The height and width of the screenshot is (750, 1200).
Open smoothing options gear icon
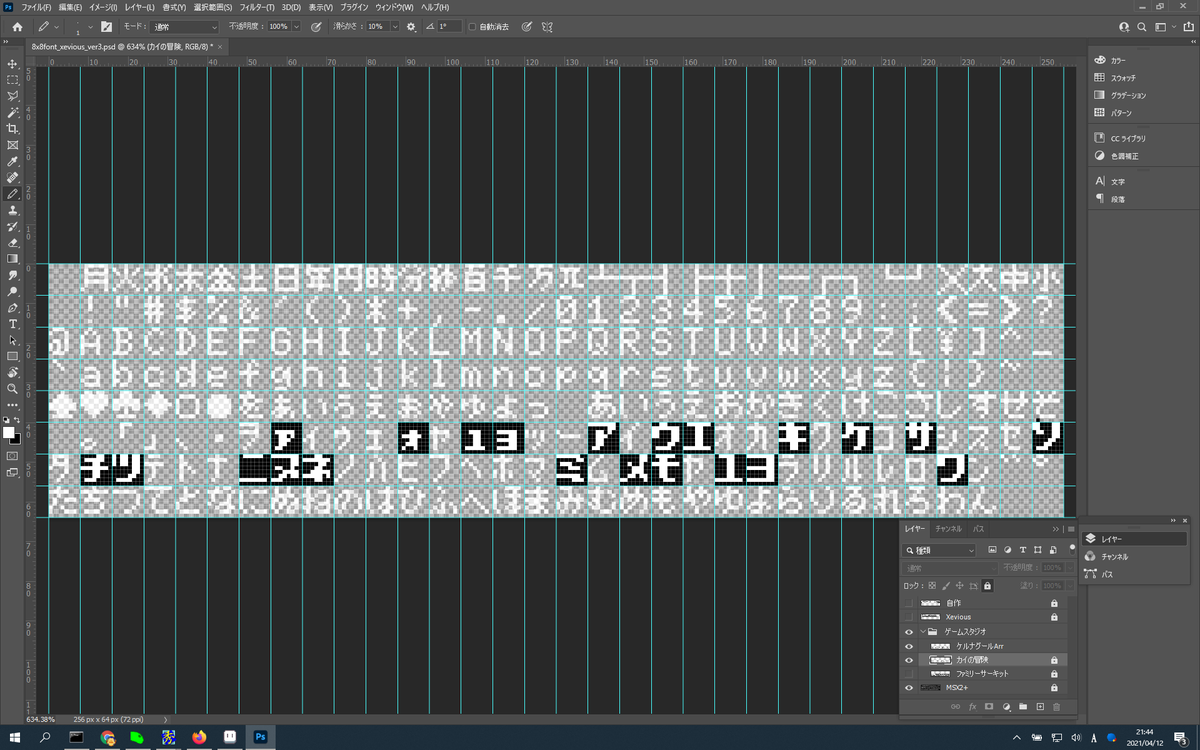411,26
